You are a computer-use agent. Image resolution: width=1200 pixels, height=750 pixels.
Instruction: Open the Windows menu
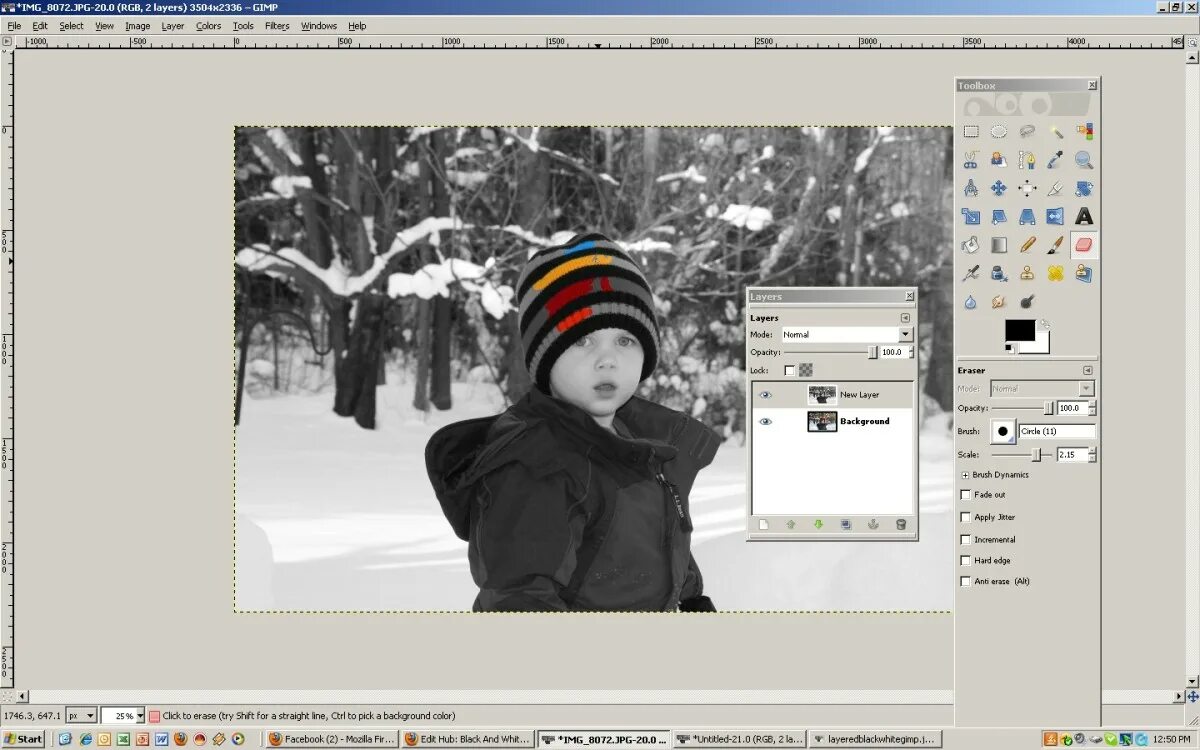click(319, 26)
